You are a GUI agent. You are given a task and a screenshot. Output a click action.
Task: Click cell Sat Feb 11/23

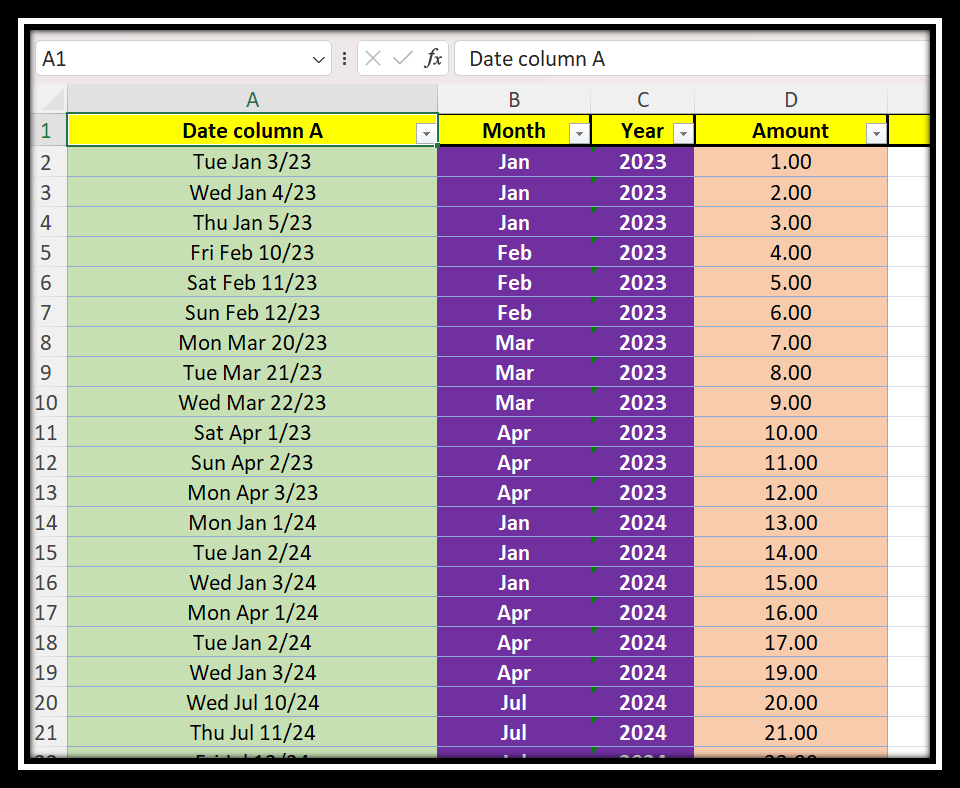pos(252,282)
